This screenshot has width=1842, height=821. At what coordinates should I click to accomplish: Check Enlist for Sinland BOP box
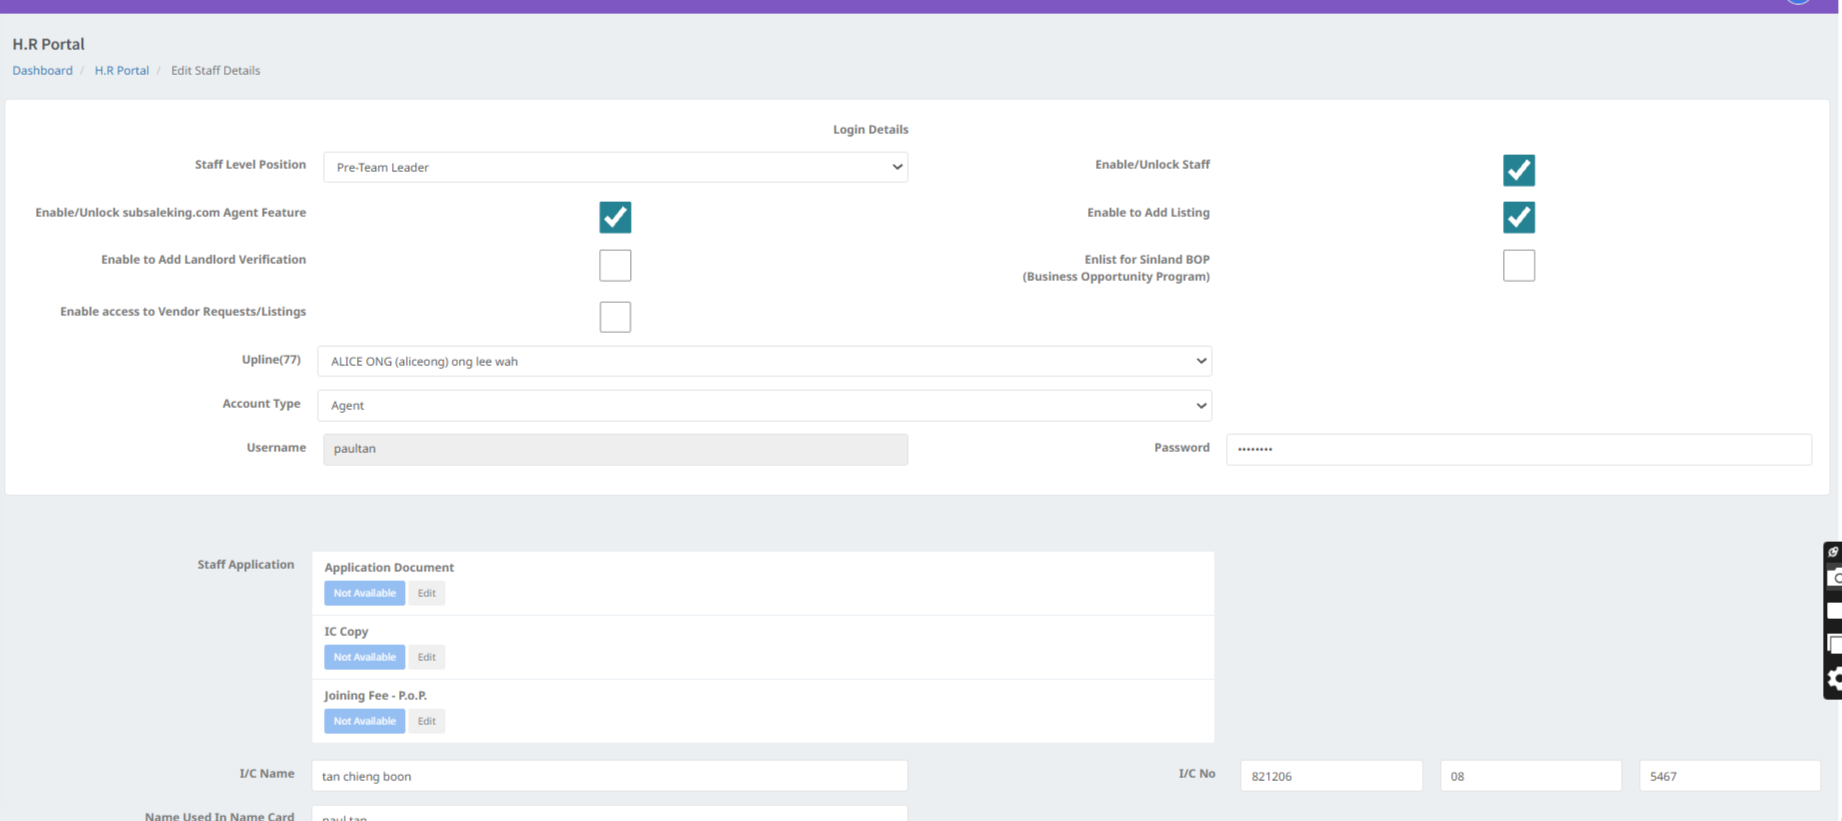click(x=1518, y=265)
